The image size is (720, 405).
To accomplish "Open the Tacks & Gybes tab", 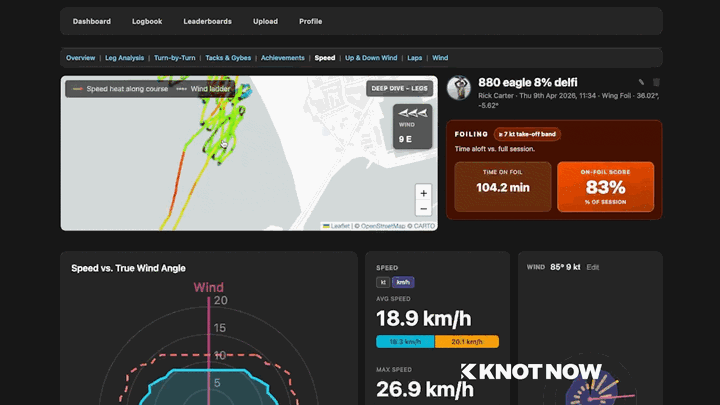I will (228, 58).
